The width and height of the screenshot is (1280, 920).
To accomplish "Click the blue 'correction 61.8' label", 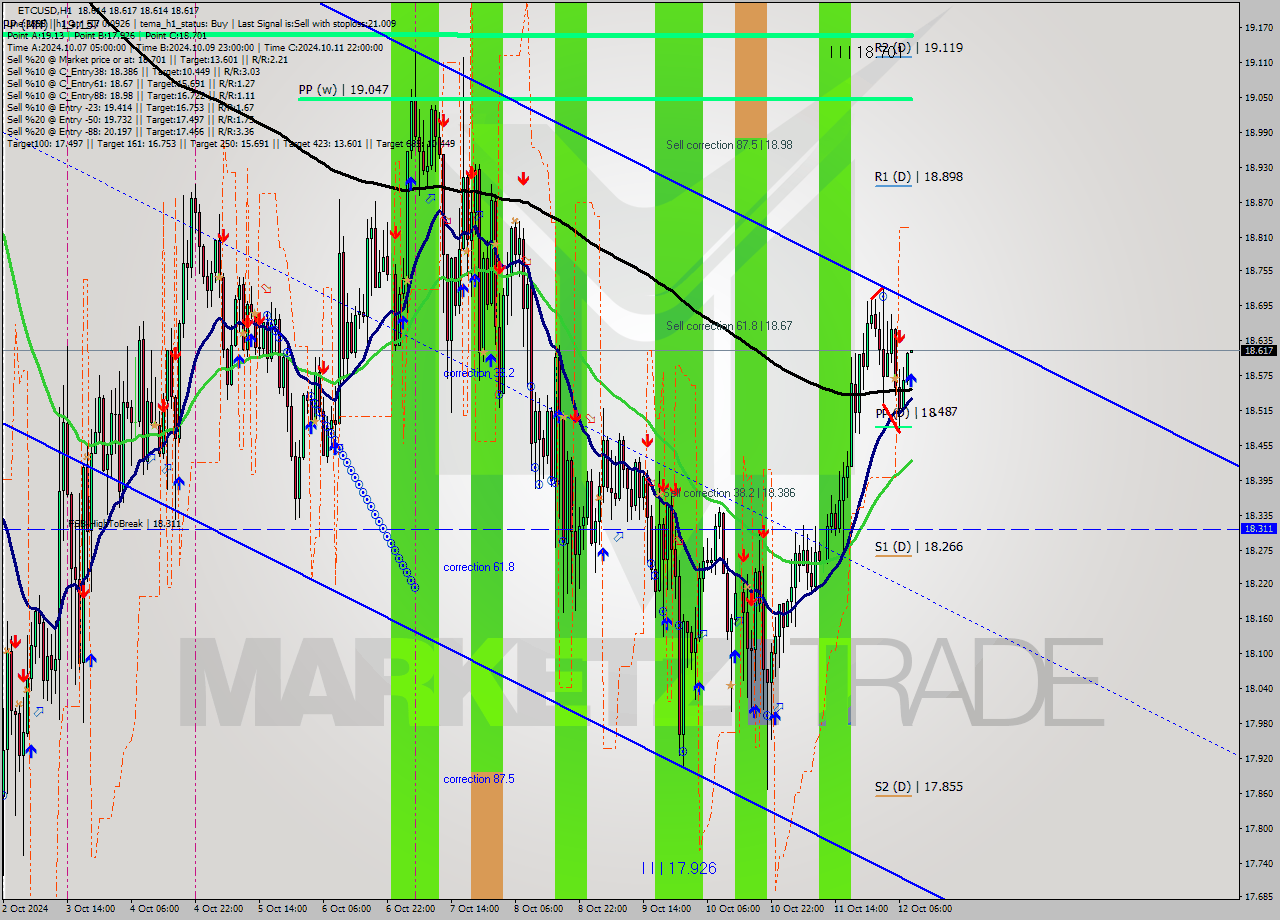I will pyautogui.click(x=479, y=567).
